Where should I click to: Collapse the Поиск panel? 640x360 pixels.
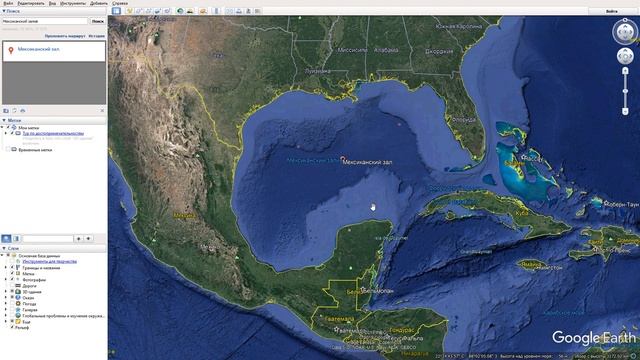[4, 11]
